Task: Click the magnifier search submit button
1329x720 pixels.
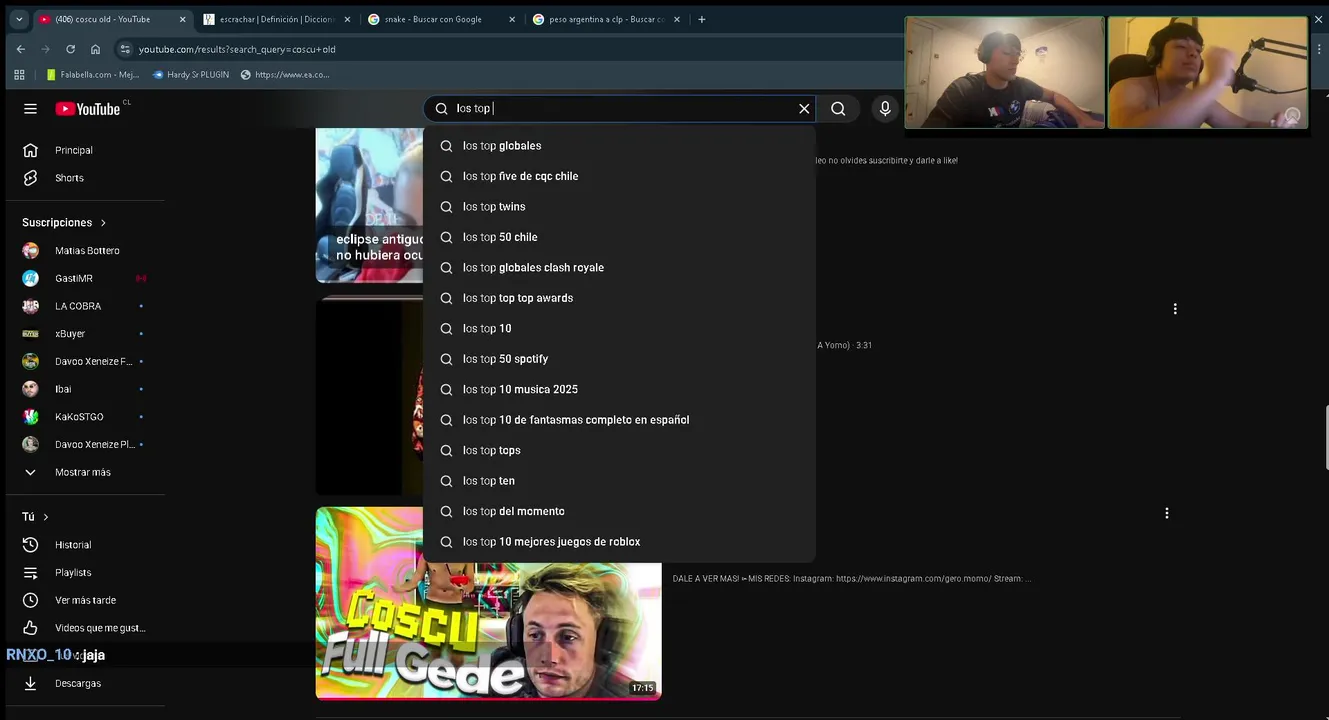Action: pyautogui.click(x=838, y=109)
